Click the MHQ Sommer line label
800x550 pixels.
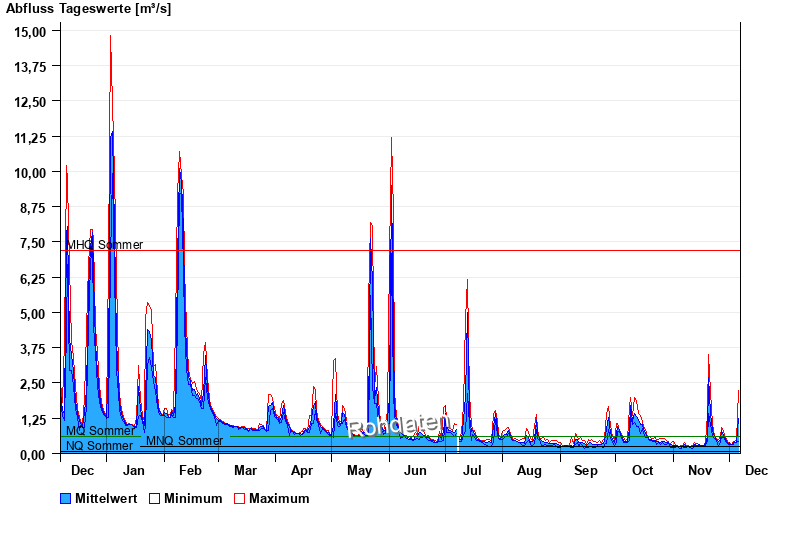(104, 244)
